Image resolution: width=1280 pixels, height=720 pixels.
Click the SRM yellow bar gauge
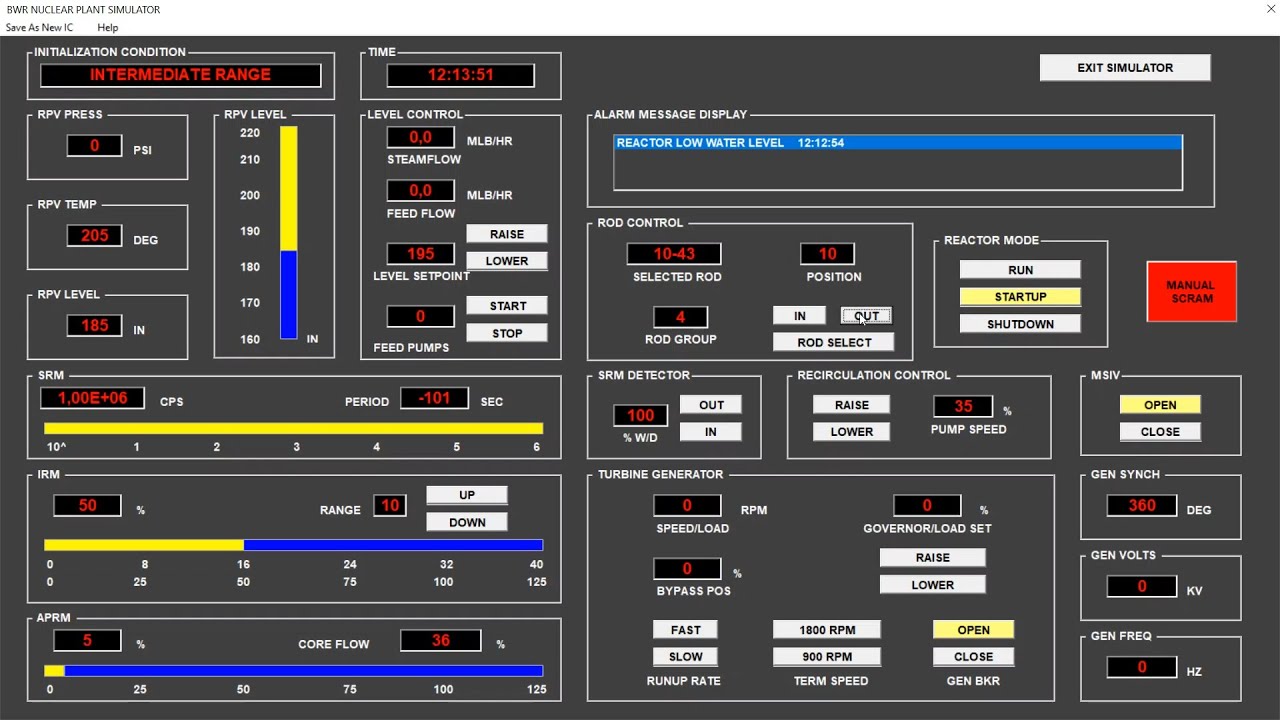(x=294, y=428)
